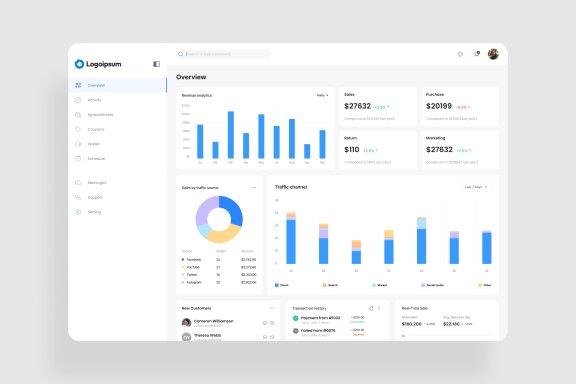Open Theresa Webb customer name
The width and height of the screenshot is (576, 384).
pos(207,335)
